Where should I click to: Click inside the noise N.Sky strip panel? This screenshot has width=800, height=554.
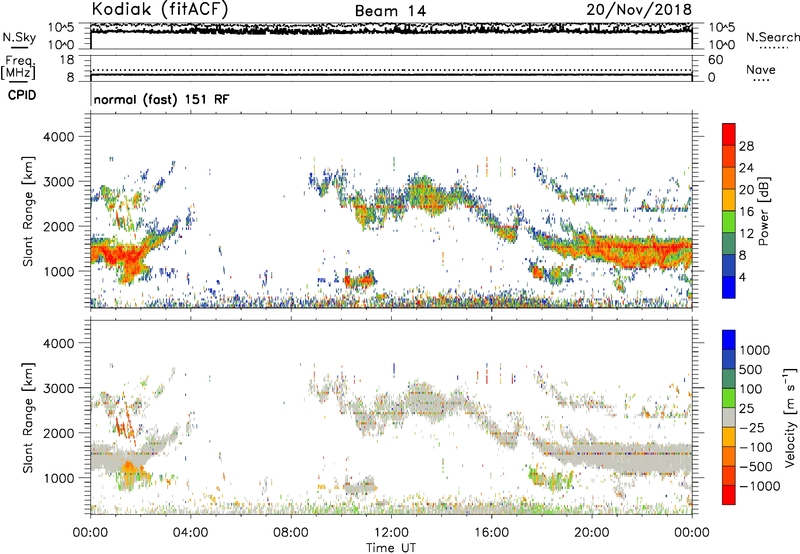coord(391,36)
